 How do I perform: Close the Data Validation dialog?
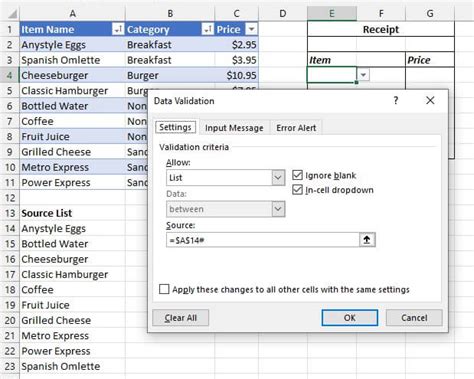coord(430,100)
